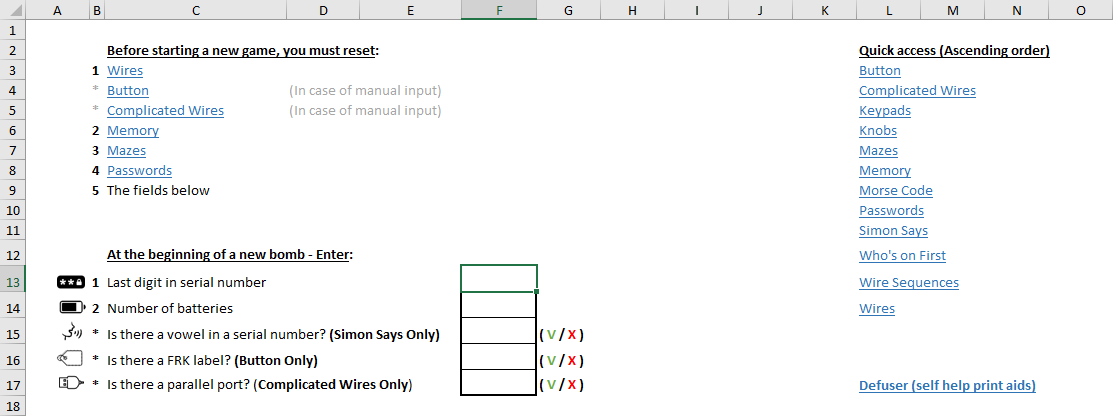The height and width of the screenshot is (416, 1113).
Task: Open Morse Code from Quick access
Action: coord(895,191)
